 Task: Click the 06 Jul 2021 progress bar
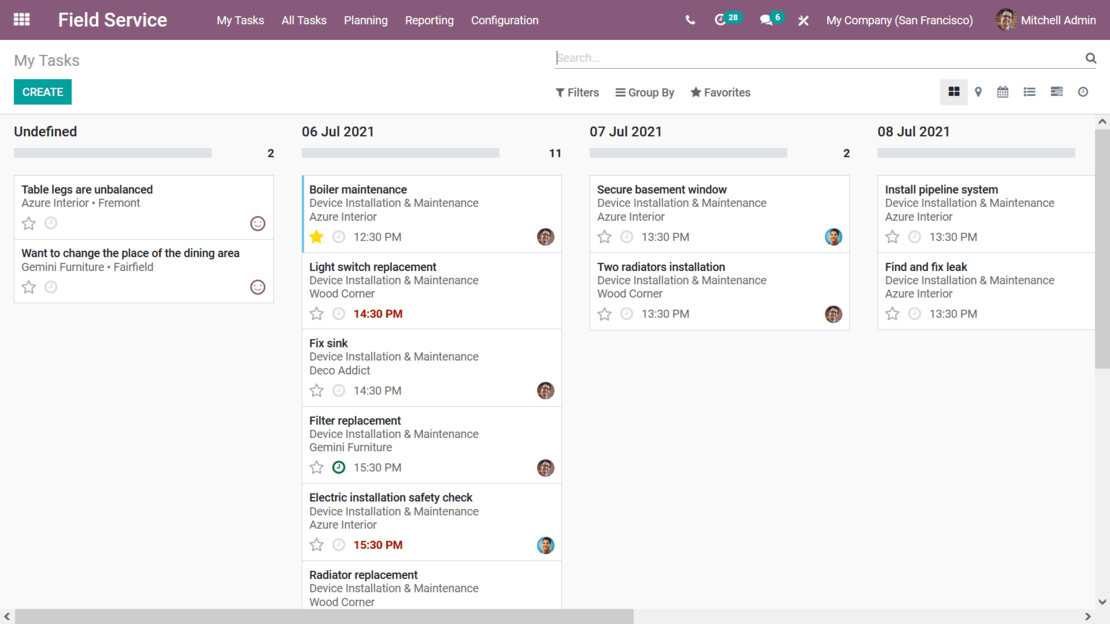coord(400,152)
